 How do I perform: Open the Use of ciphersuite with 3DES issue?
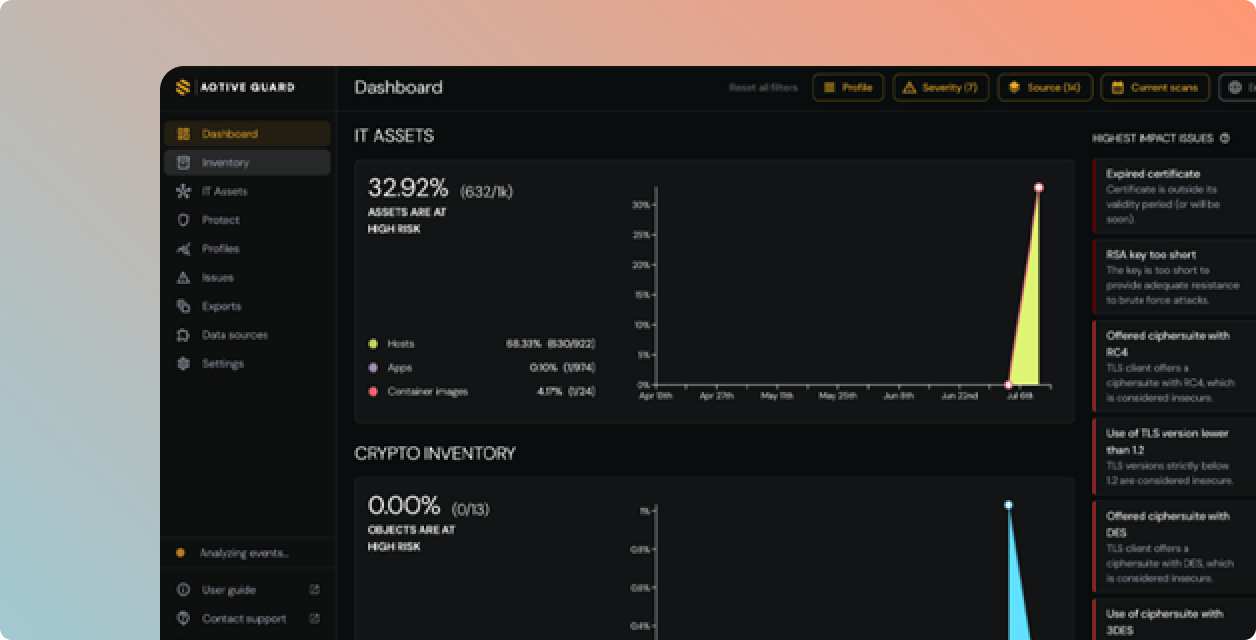click(1175, 620)
